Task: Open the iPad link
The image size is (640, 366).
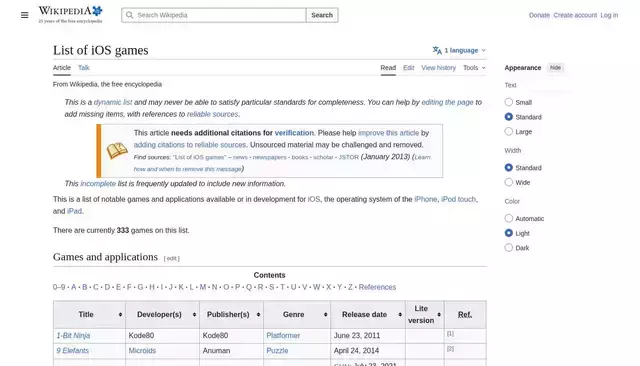Action: [74, 211]
